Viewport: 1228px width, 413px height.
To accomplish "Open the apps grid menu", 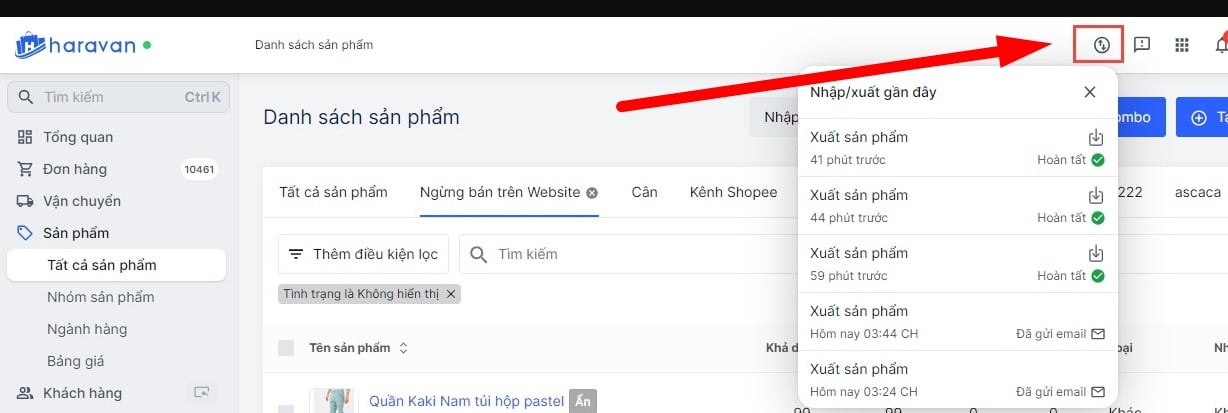I will [1182, 45].
